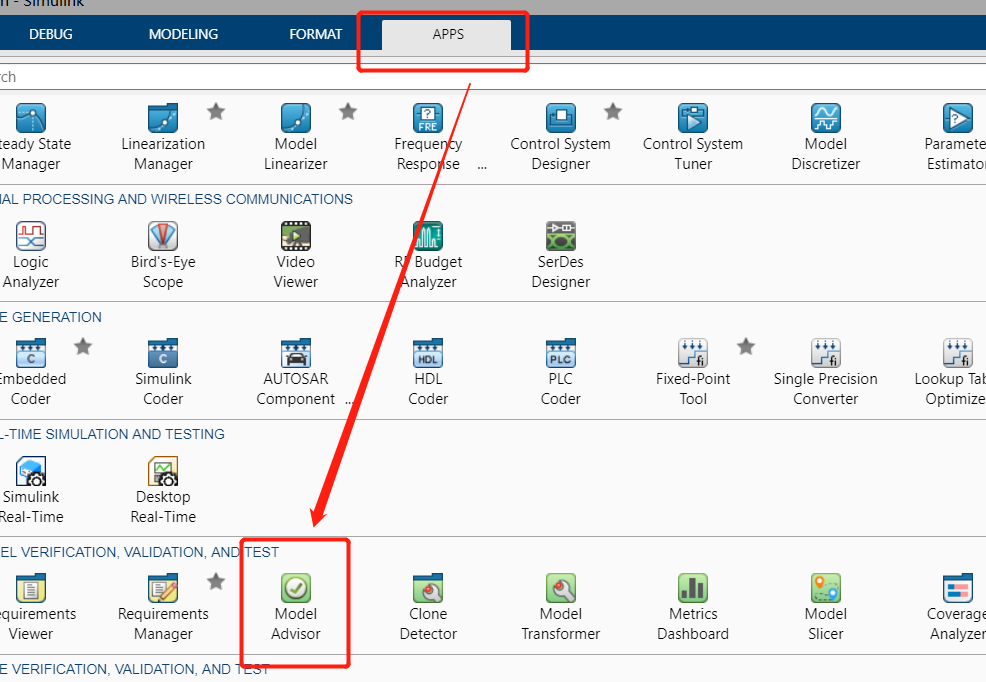The height and width of the screenshot is (682, 986).
Task: Open HDL Coder
Action: pos(428,371)
